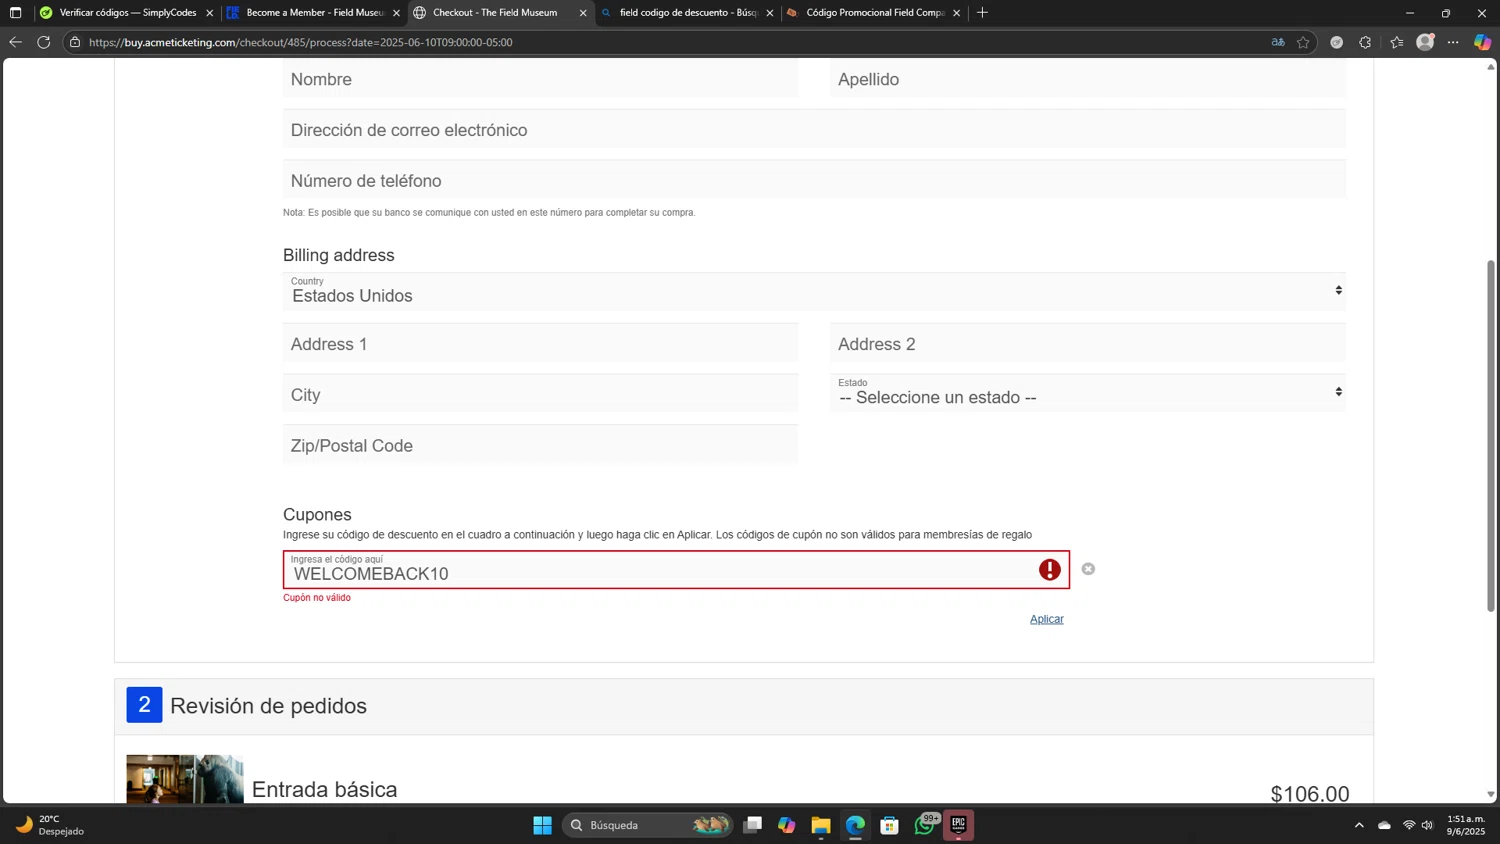Open the Windows Start menu

click(542, 825)
